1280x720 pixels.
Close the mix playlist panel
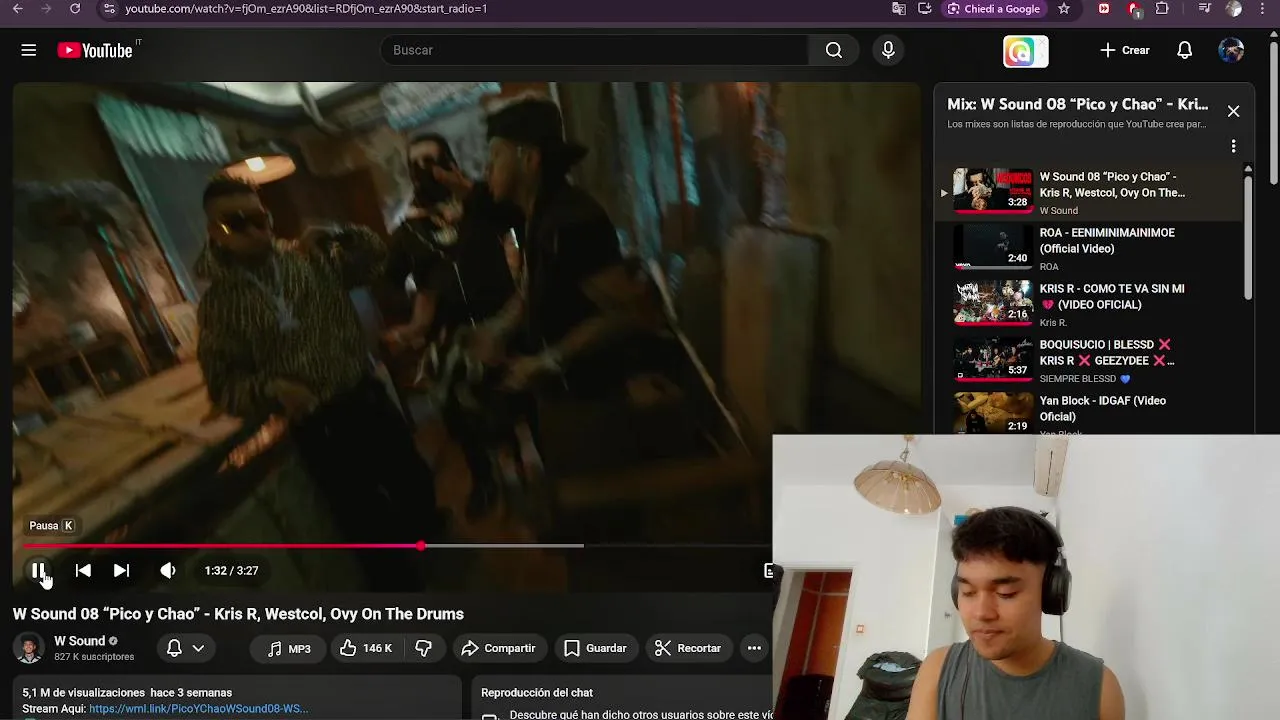[1233, 111]
